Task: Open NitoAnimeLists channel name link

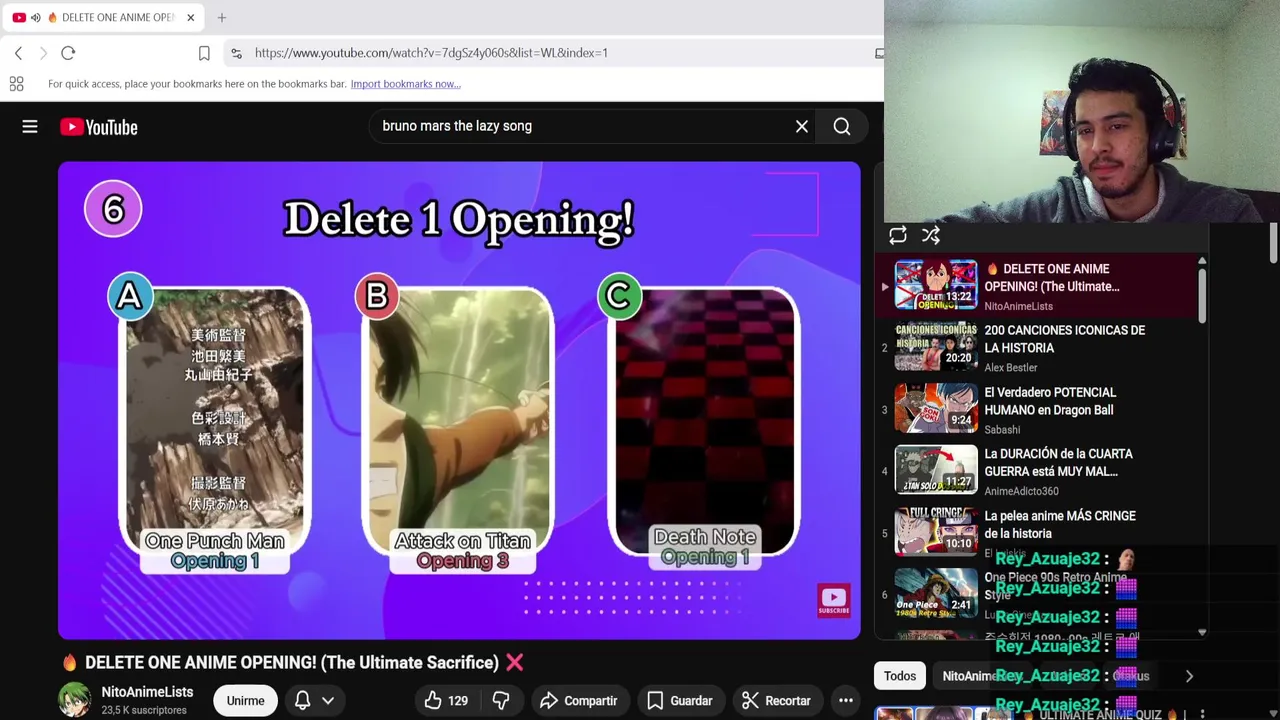Action: 147,692
